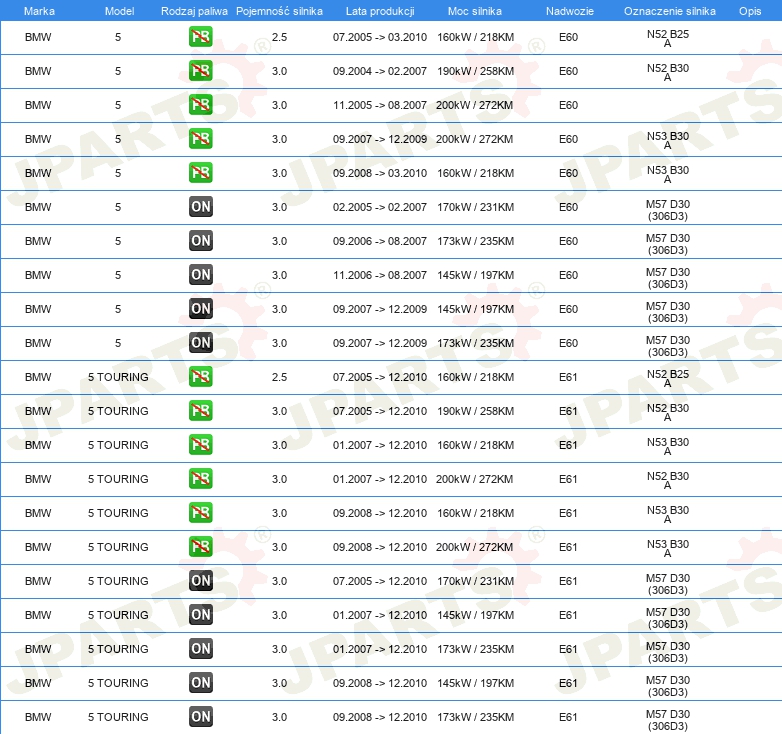Select ON diesel icon for E60 145kW 09.2007 row
The image size is (782, 734).
200,309
